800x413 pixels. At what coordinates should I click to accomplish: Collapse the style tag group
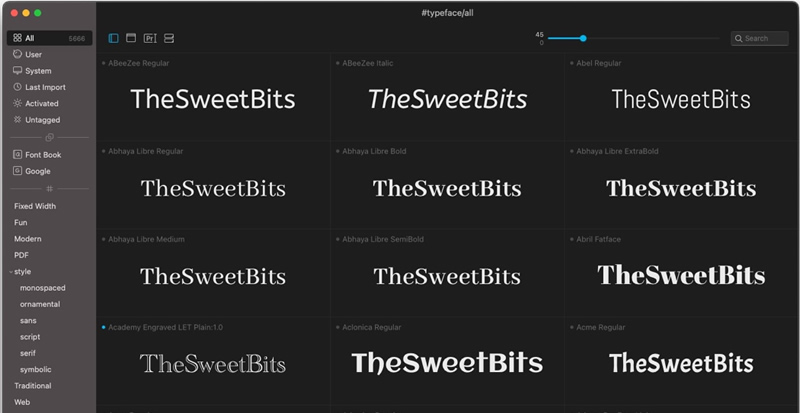pos(11,272)
